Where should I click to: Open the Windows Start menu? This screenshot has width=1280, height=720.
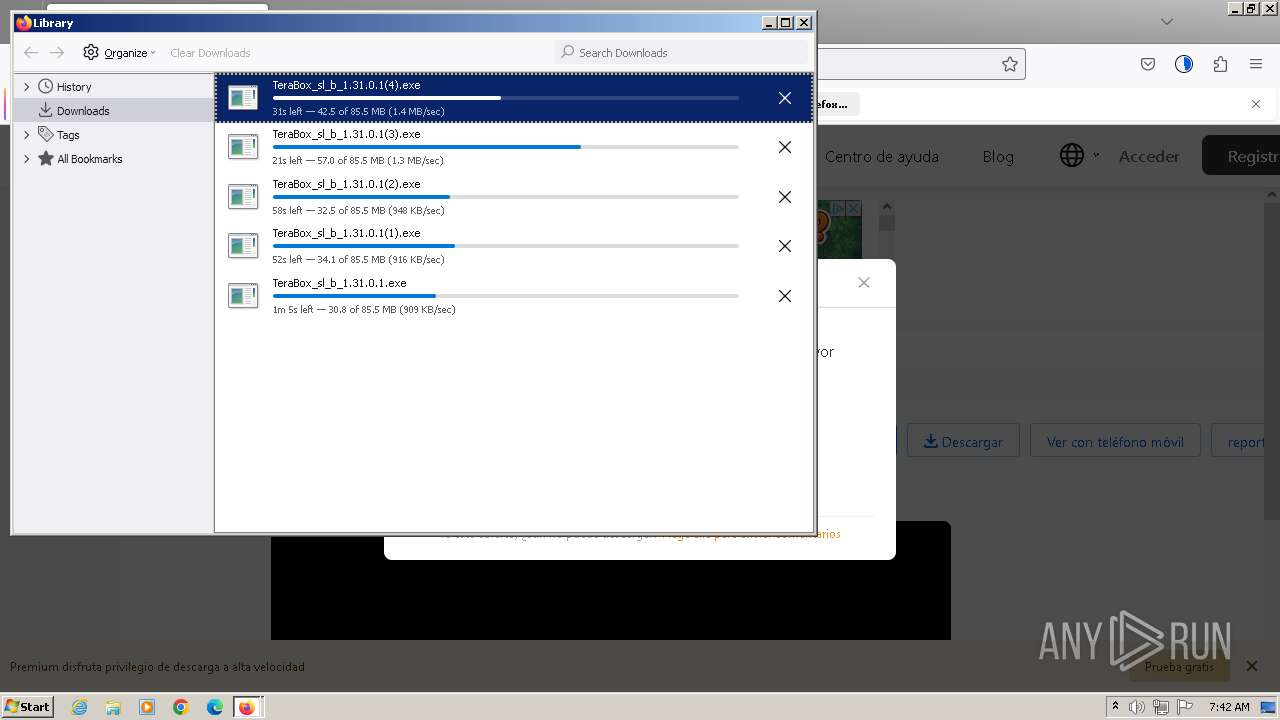pos(28,706)
